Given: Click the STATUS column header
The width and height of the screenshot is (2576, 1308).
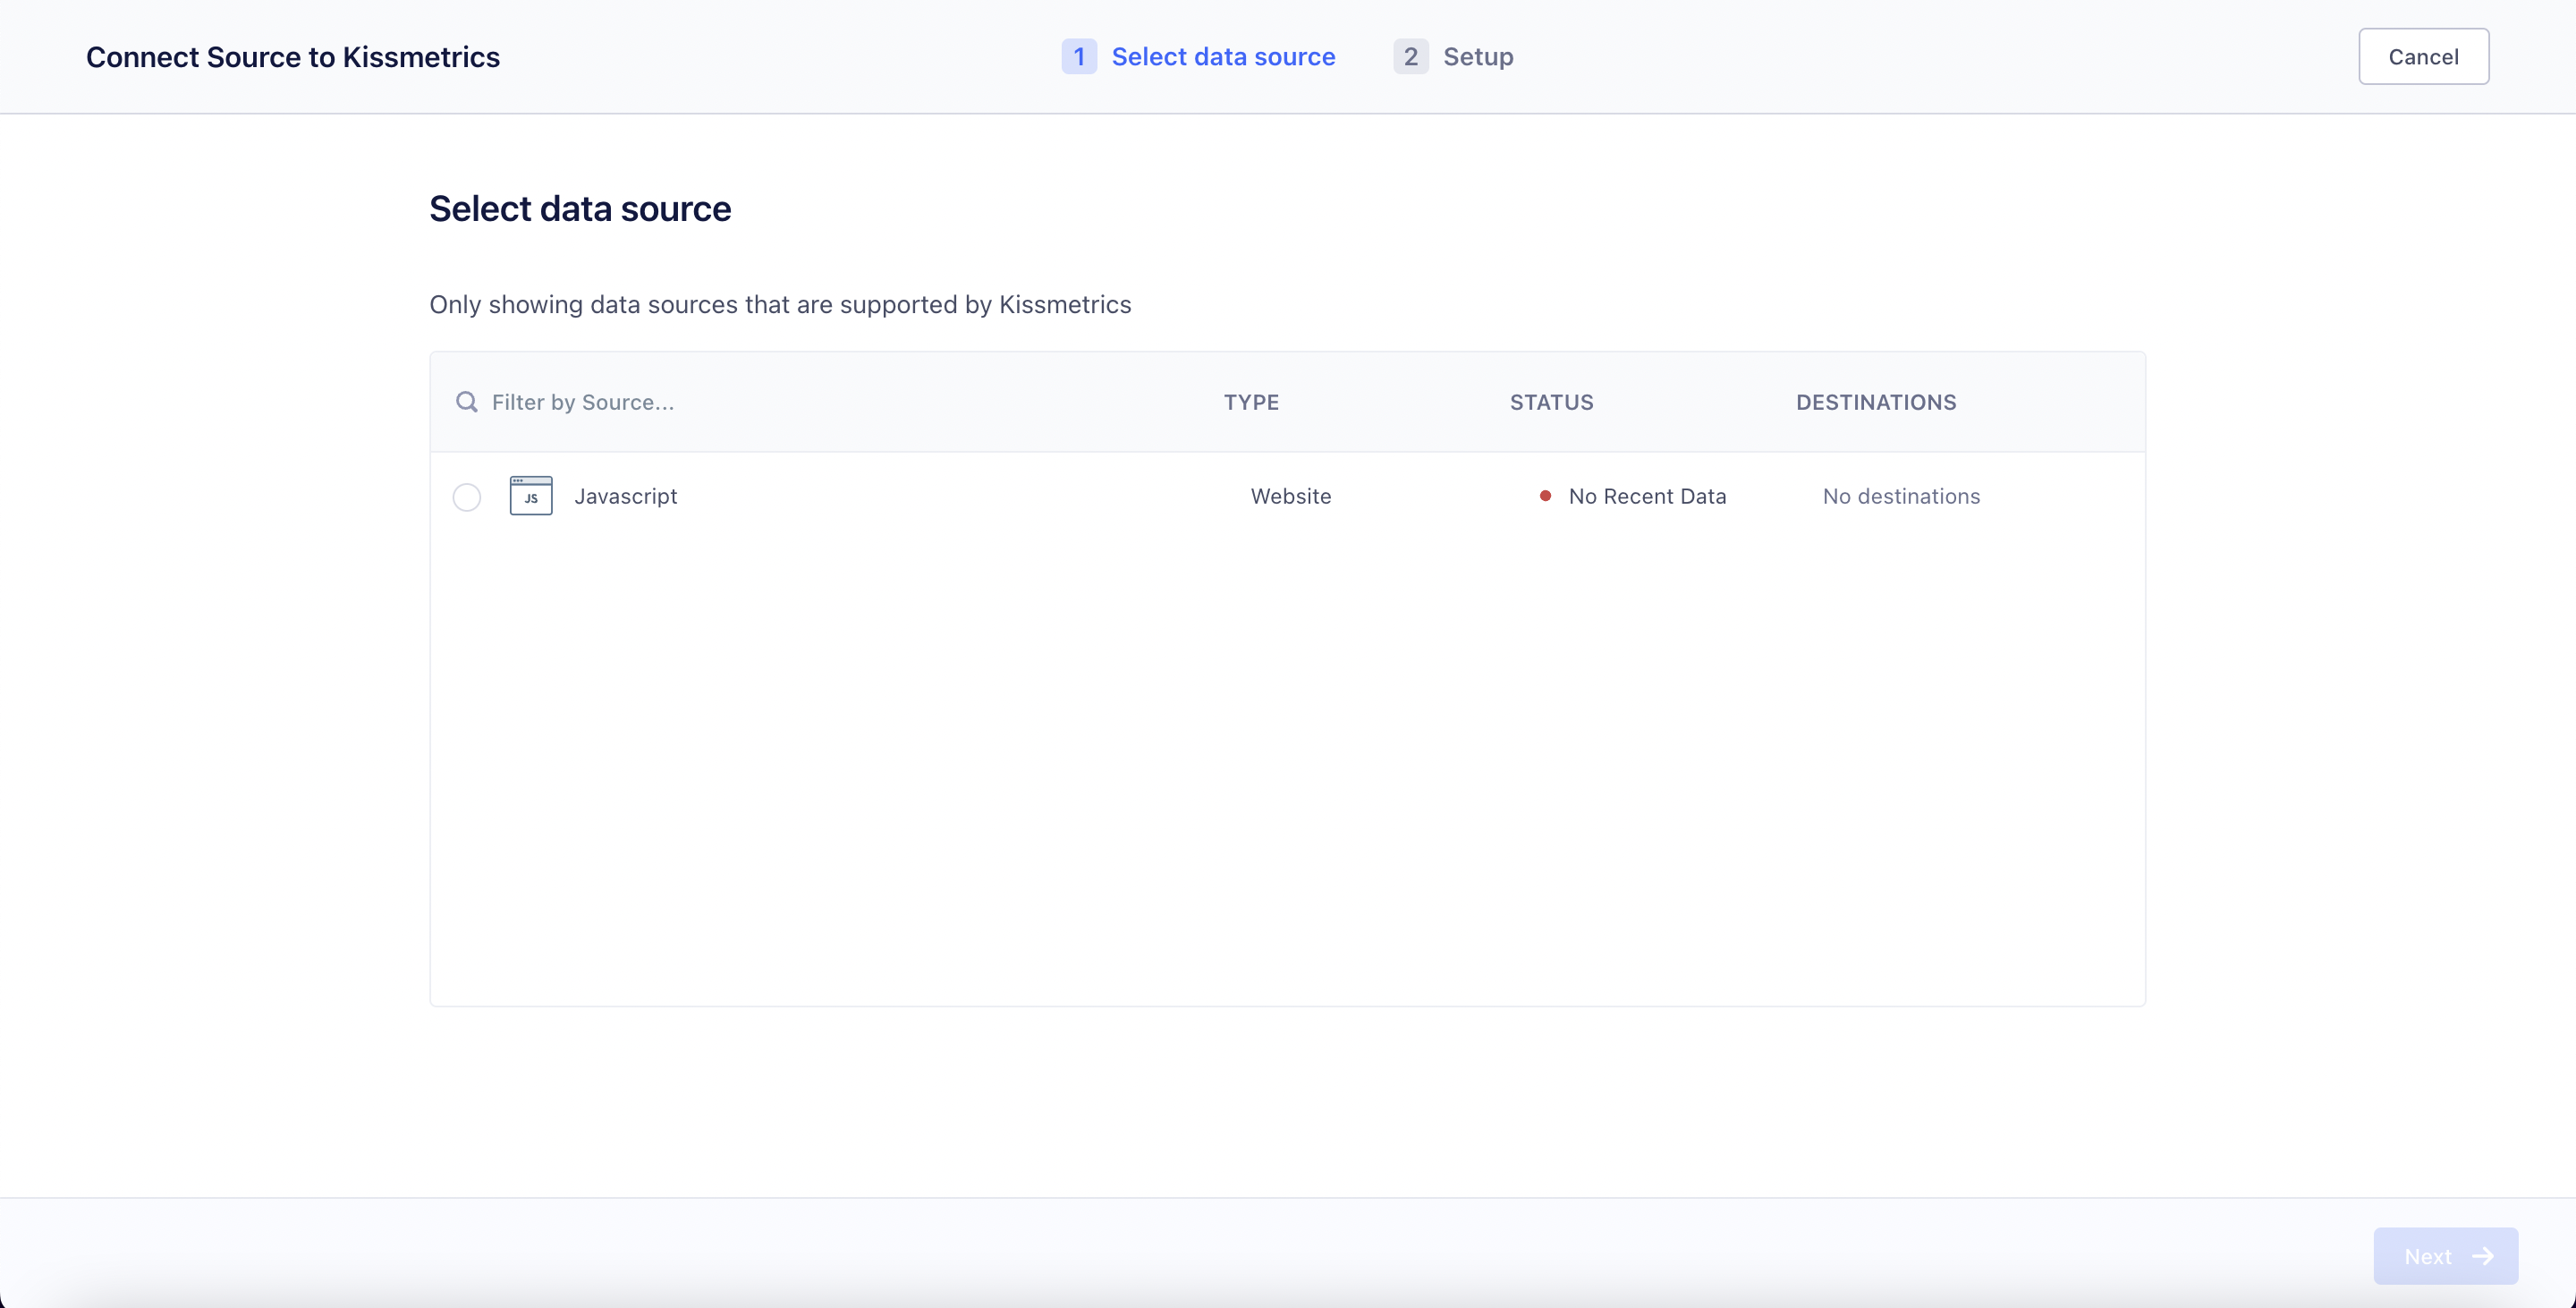Looking at the screenshot, I should tap(1551, 402).
